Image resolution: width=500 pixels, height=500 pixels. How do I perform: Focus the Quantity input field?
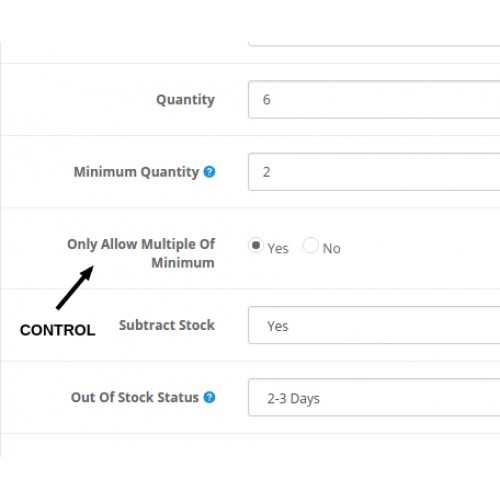(374, 99)
